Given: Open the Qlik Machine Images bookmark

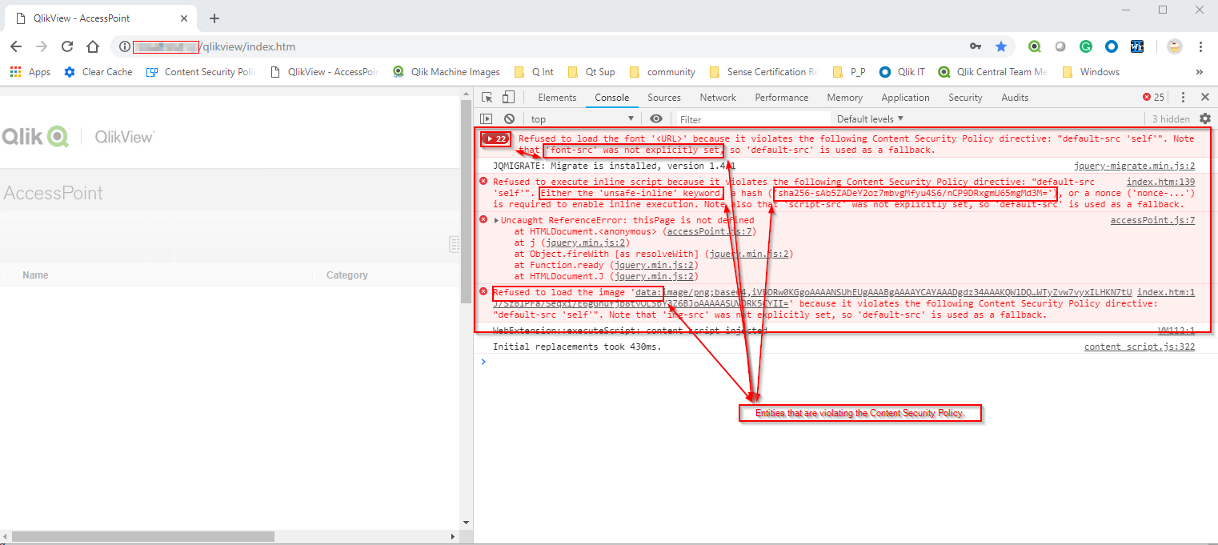Looking at the screenshot, I should [x=453, y=72].
